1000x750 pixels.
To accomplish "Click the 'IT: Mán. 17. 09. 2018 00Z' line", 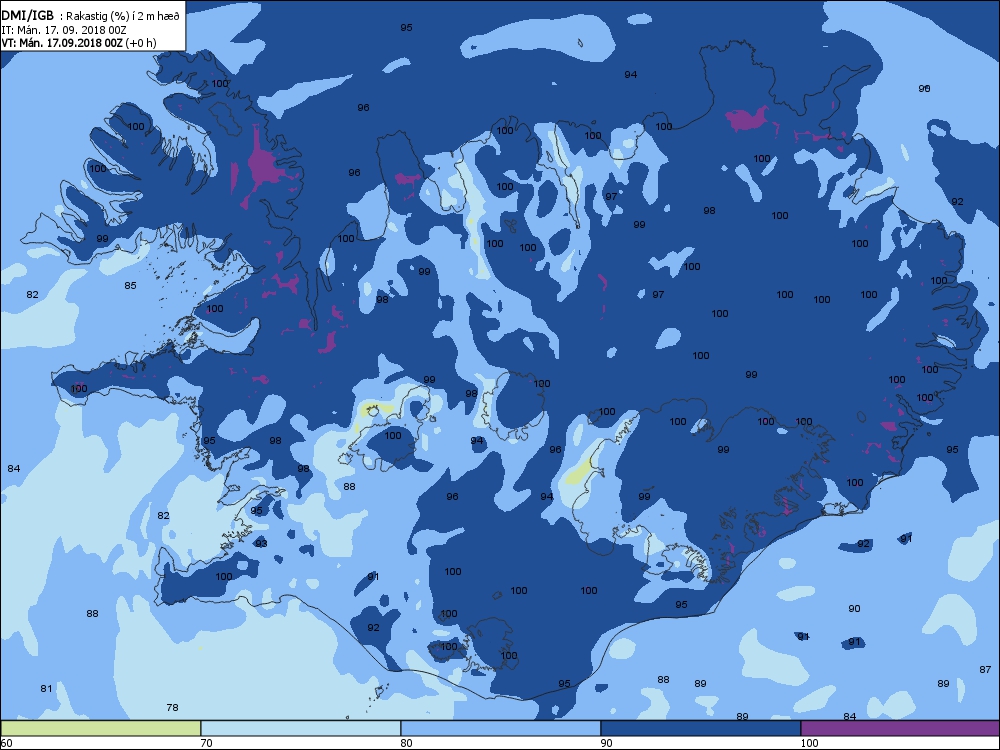I will (x=64, y=29).
